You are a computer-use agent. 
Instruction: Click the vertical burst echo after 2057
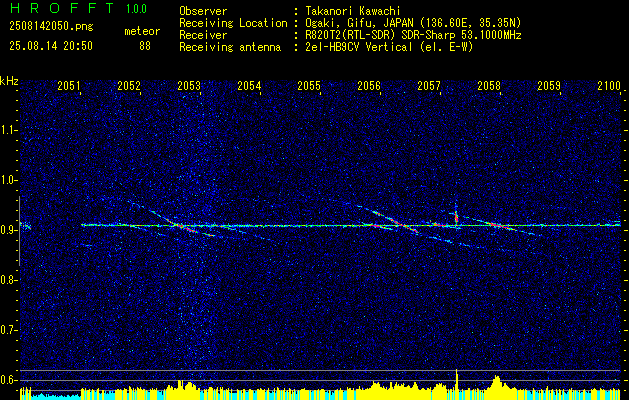(x=456, y=215)
